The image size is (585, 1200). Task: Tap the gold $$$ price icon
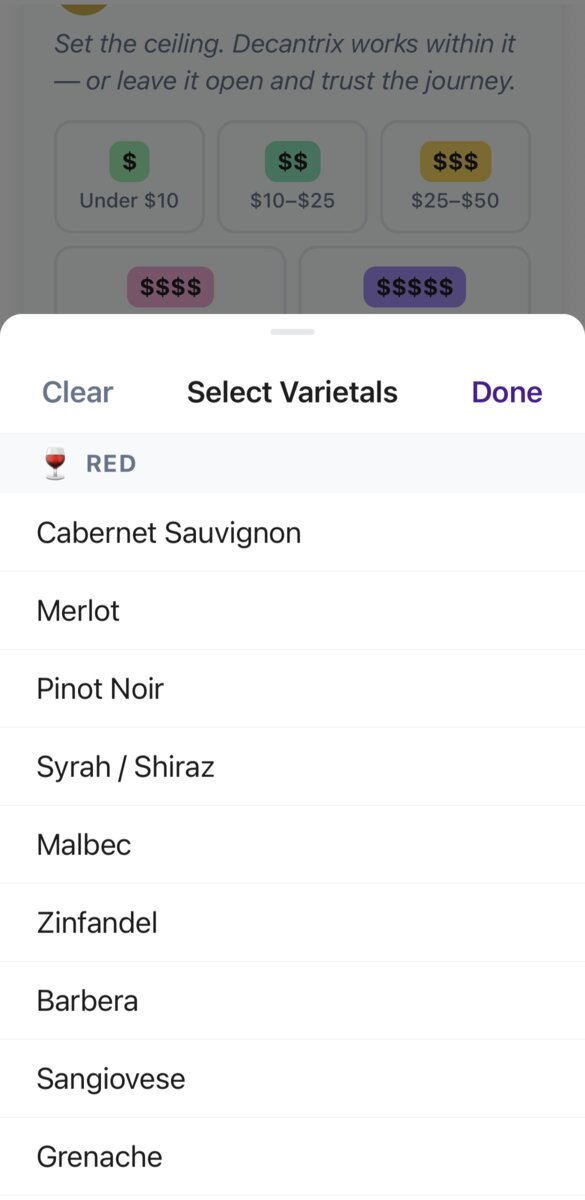(x=454, y=160)
